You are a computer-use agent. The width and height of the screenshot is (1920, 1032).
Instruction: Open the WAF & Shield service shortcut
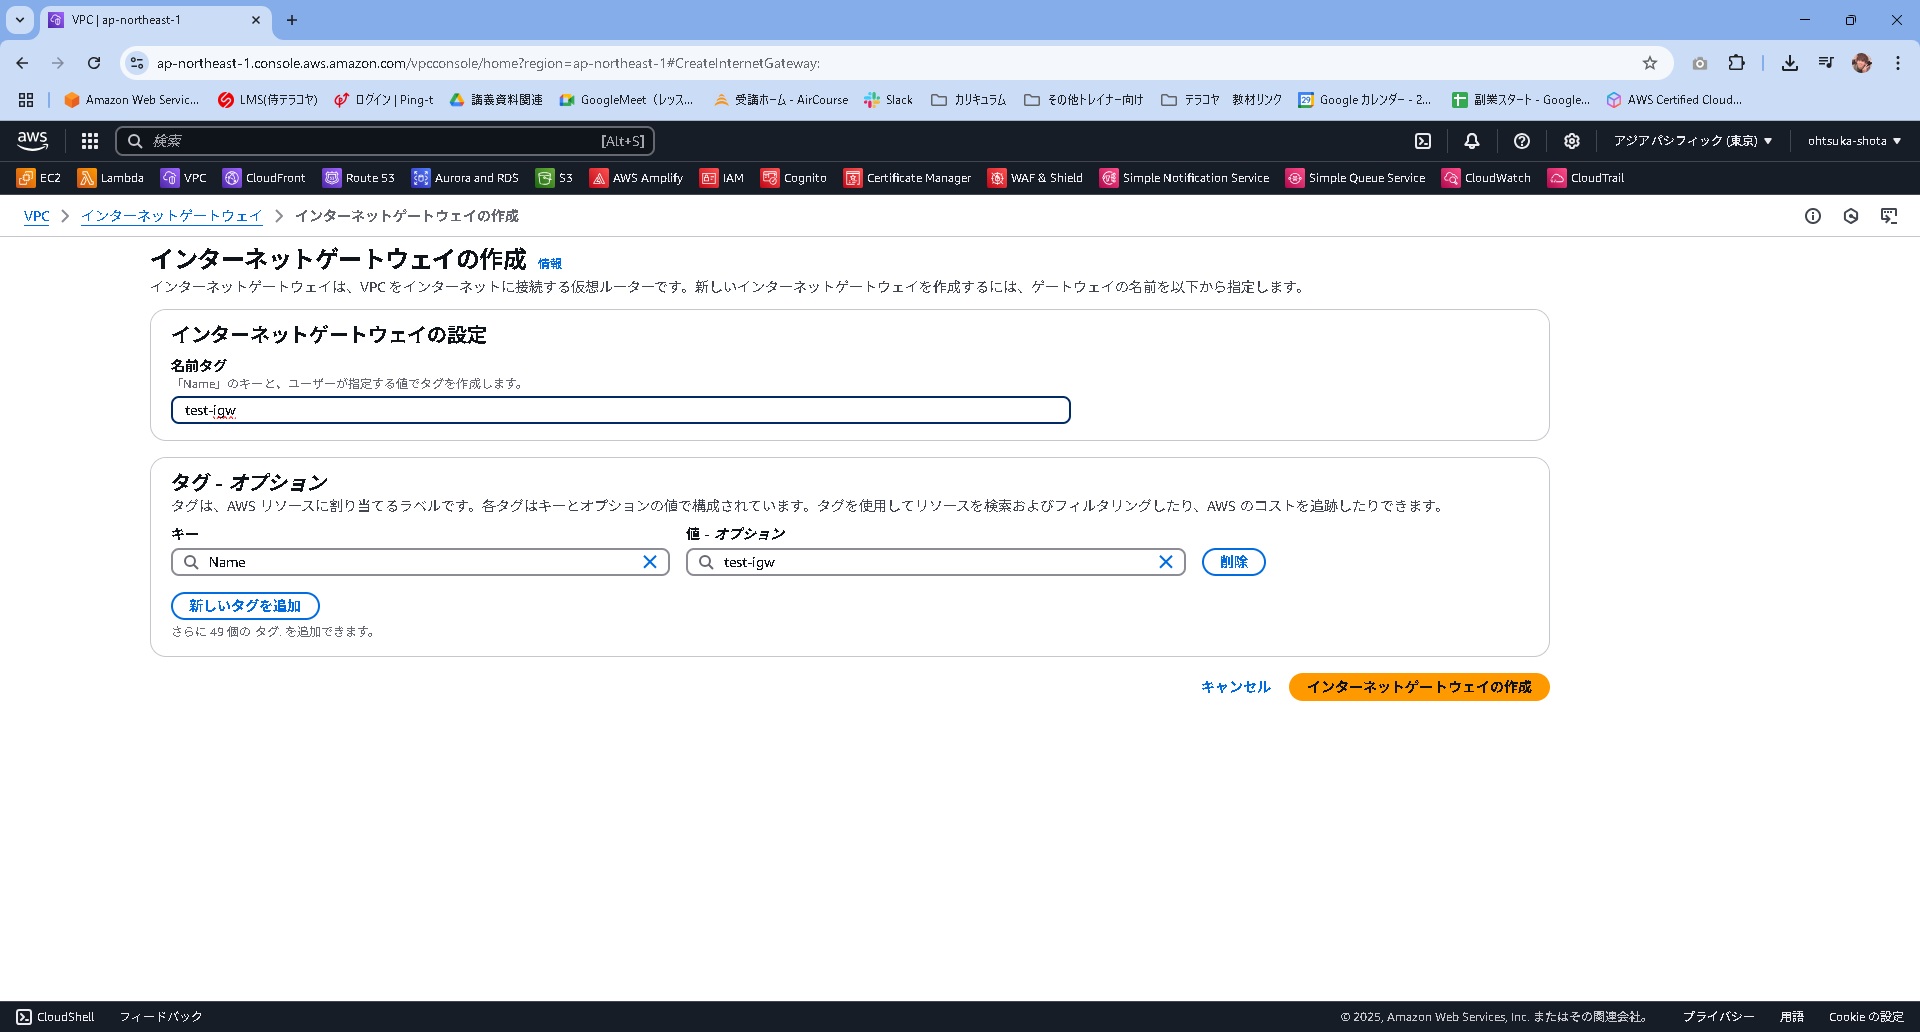click(x=1035, y=177)
